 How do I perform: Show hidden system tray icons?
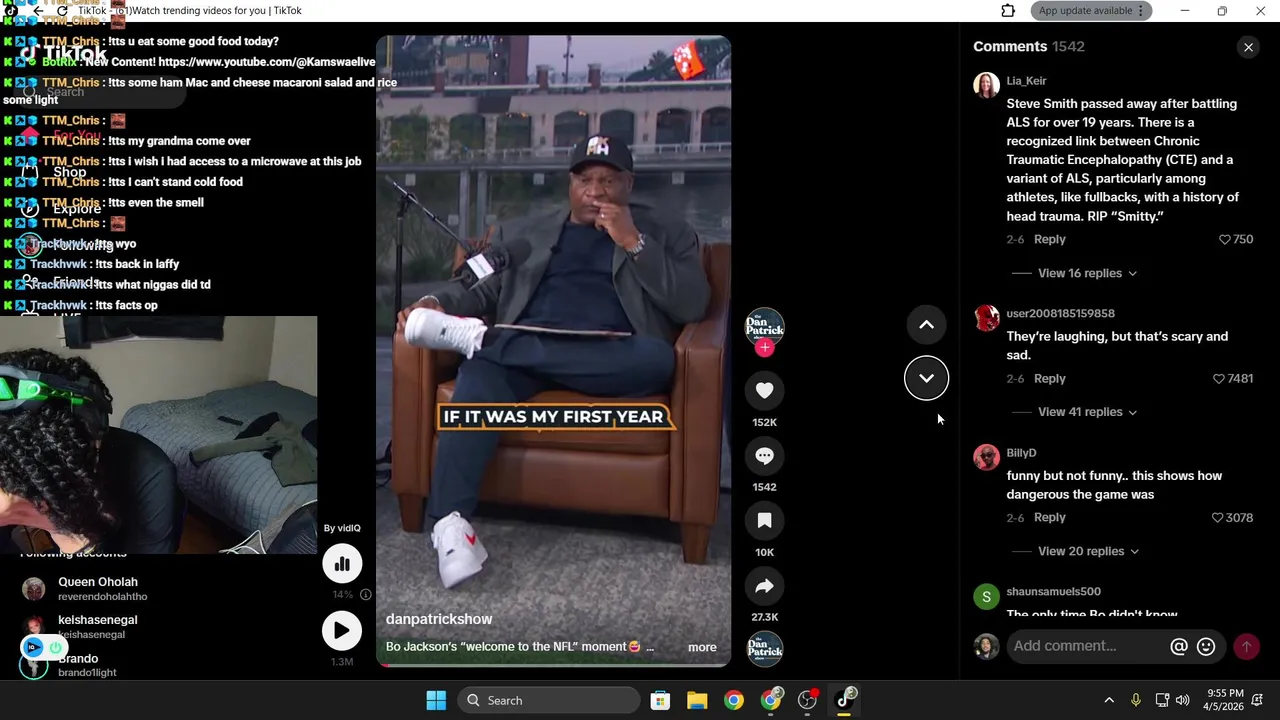(x=1108, y=700)
